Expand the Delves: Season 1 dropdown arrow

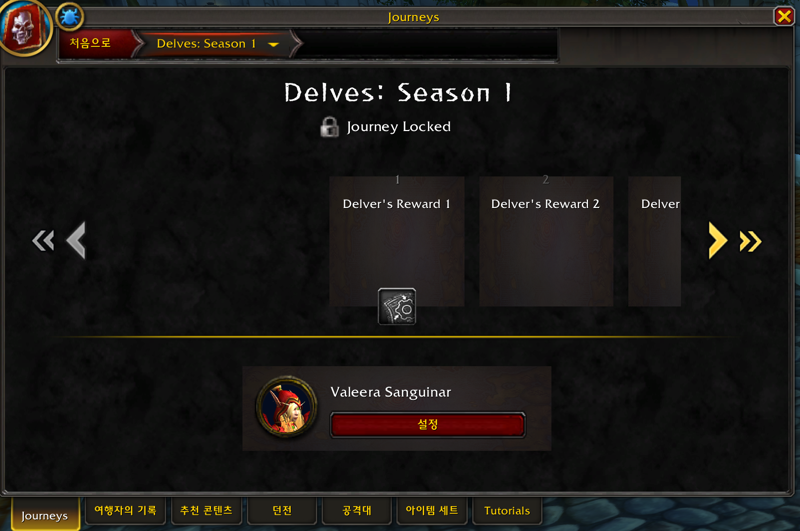pos(274,44)
